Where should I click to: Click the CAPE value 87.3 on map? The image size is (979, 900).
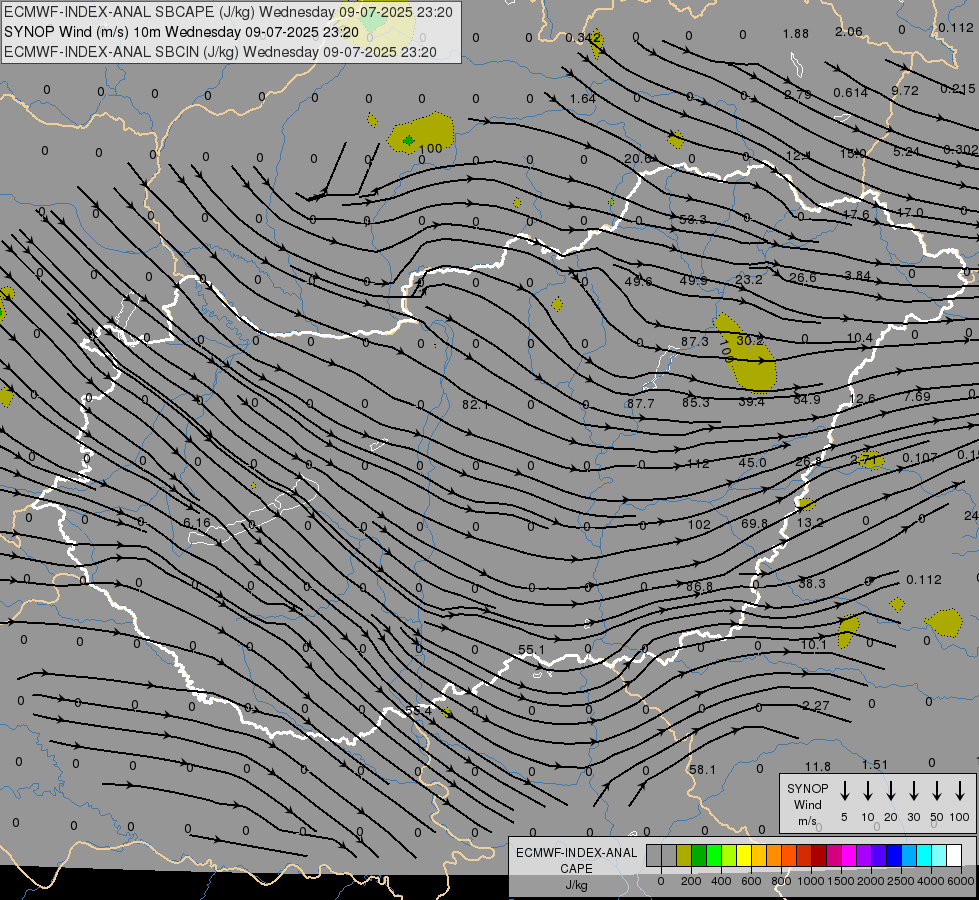694,342
